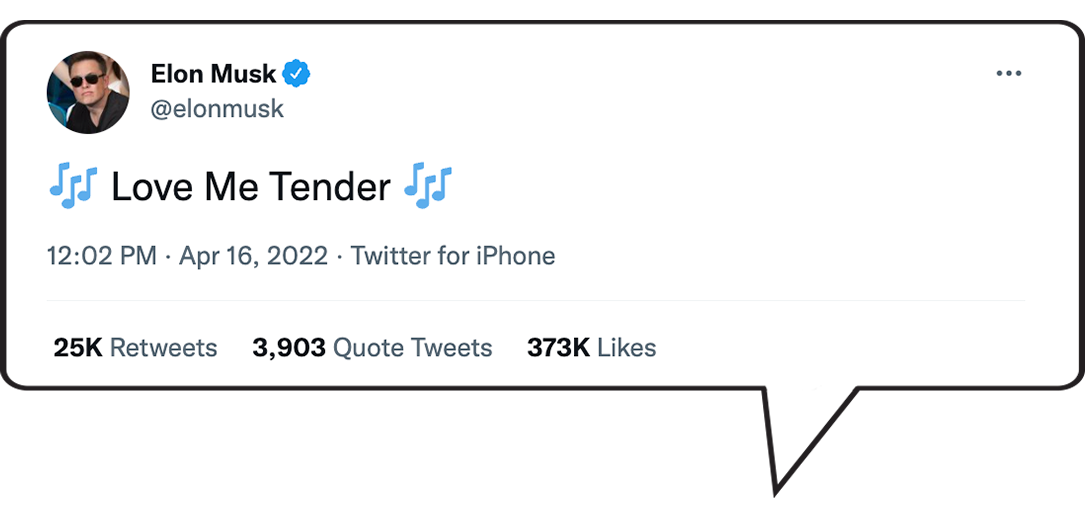Click the Apr 16, 2022 date
1086x506 pixels.
253,256
